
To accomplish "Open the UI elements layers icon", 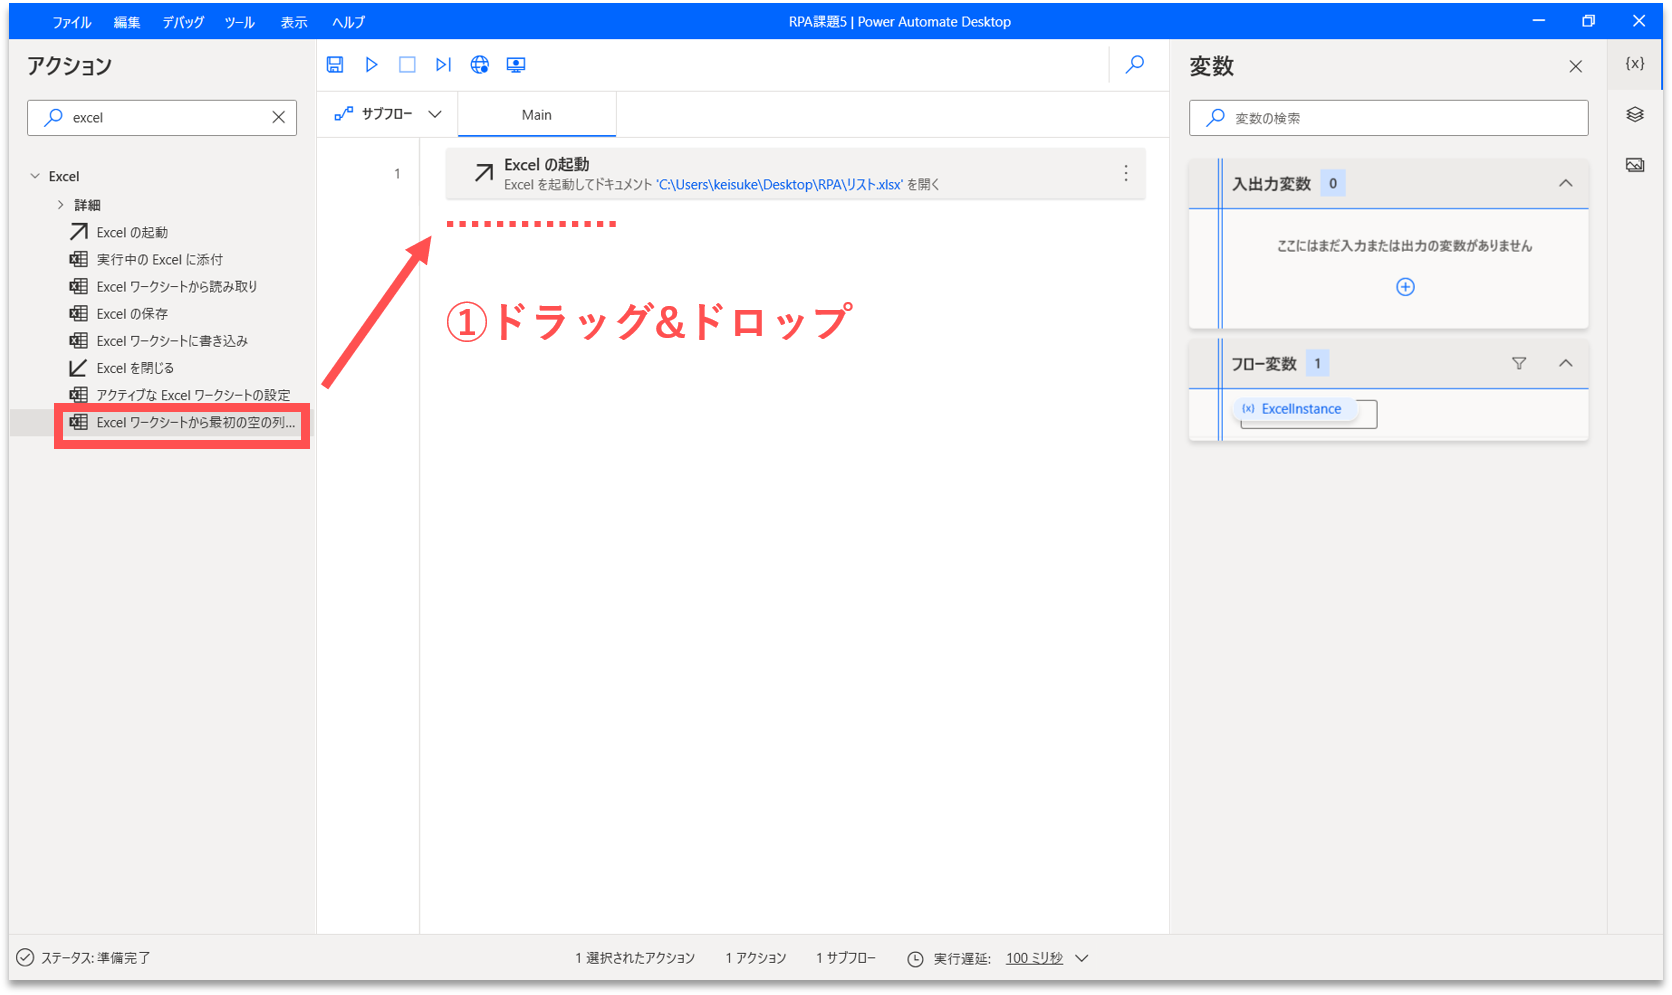I will [1635, 115].
